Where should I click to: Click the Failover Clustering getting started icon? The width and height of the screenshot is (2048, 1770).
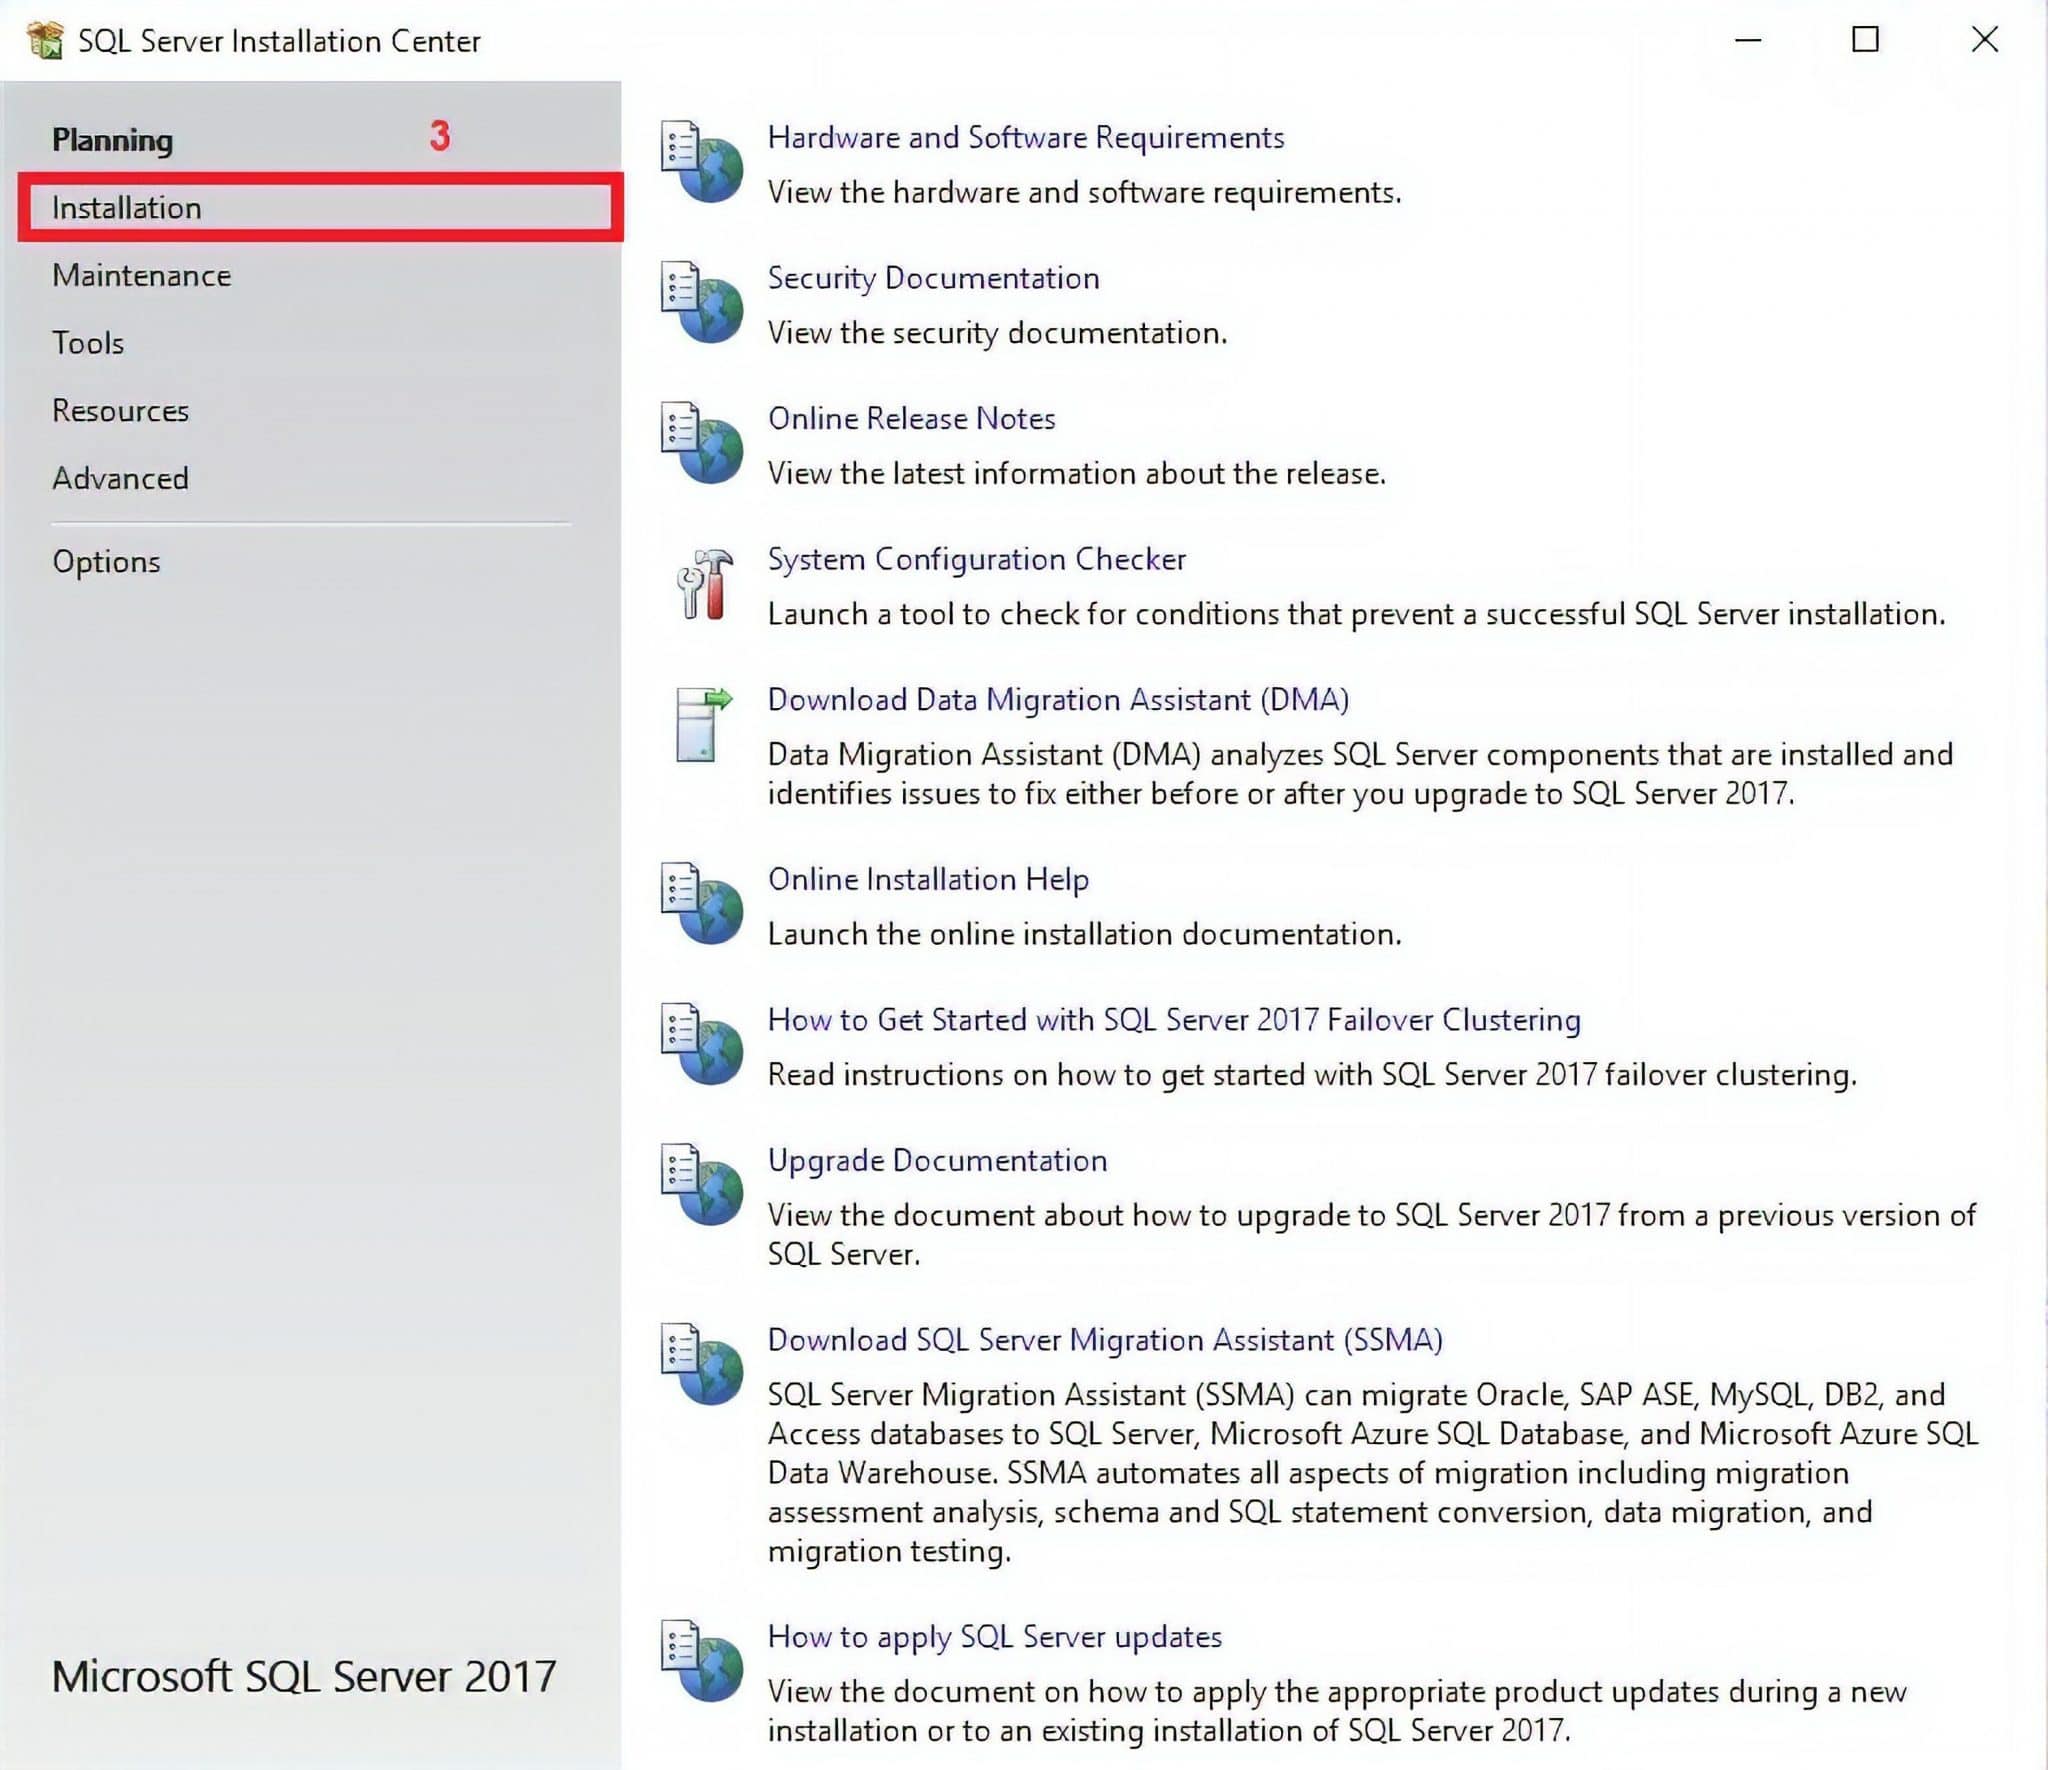point(701,1043)
